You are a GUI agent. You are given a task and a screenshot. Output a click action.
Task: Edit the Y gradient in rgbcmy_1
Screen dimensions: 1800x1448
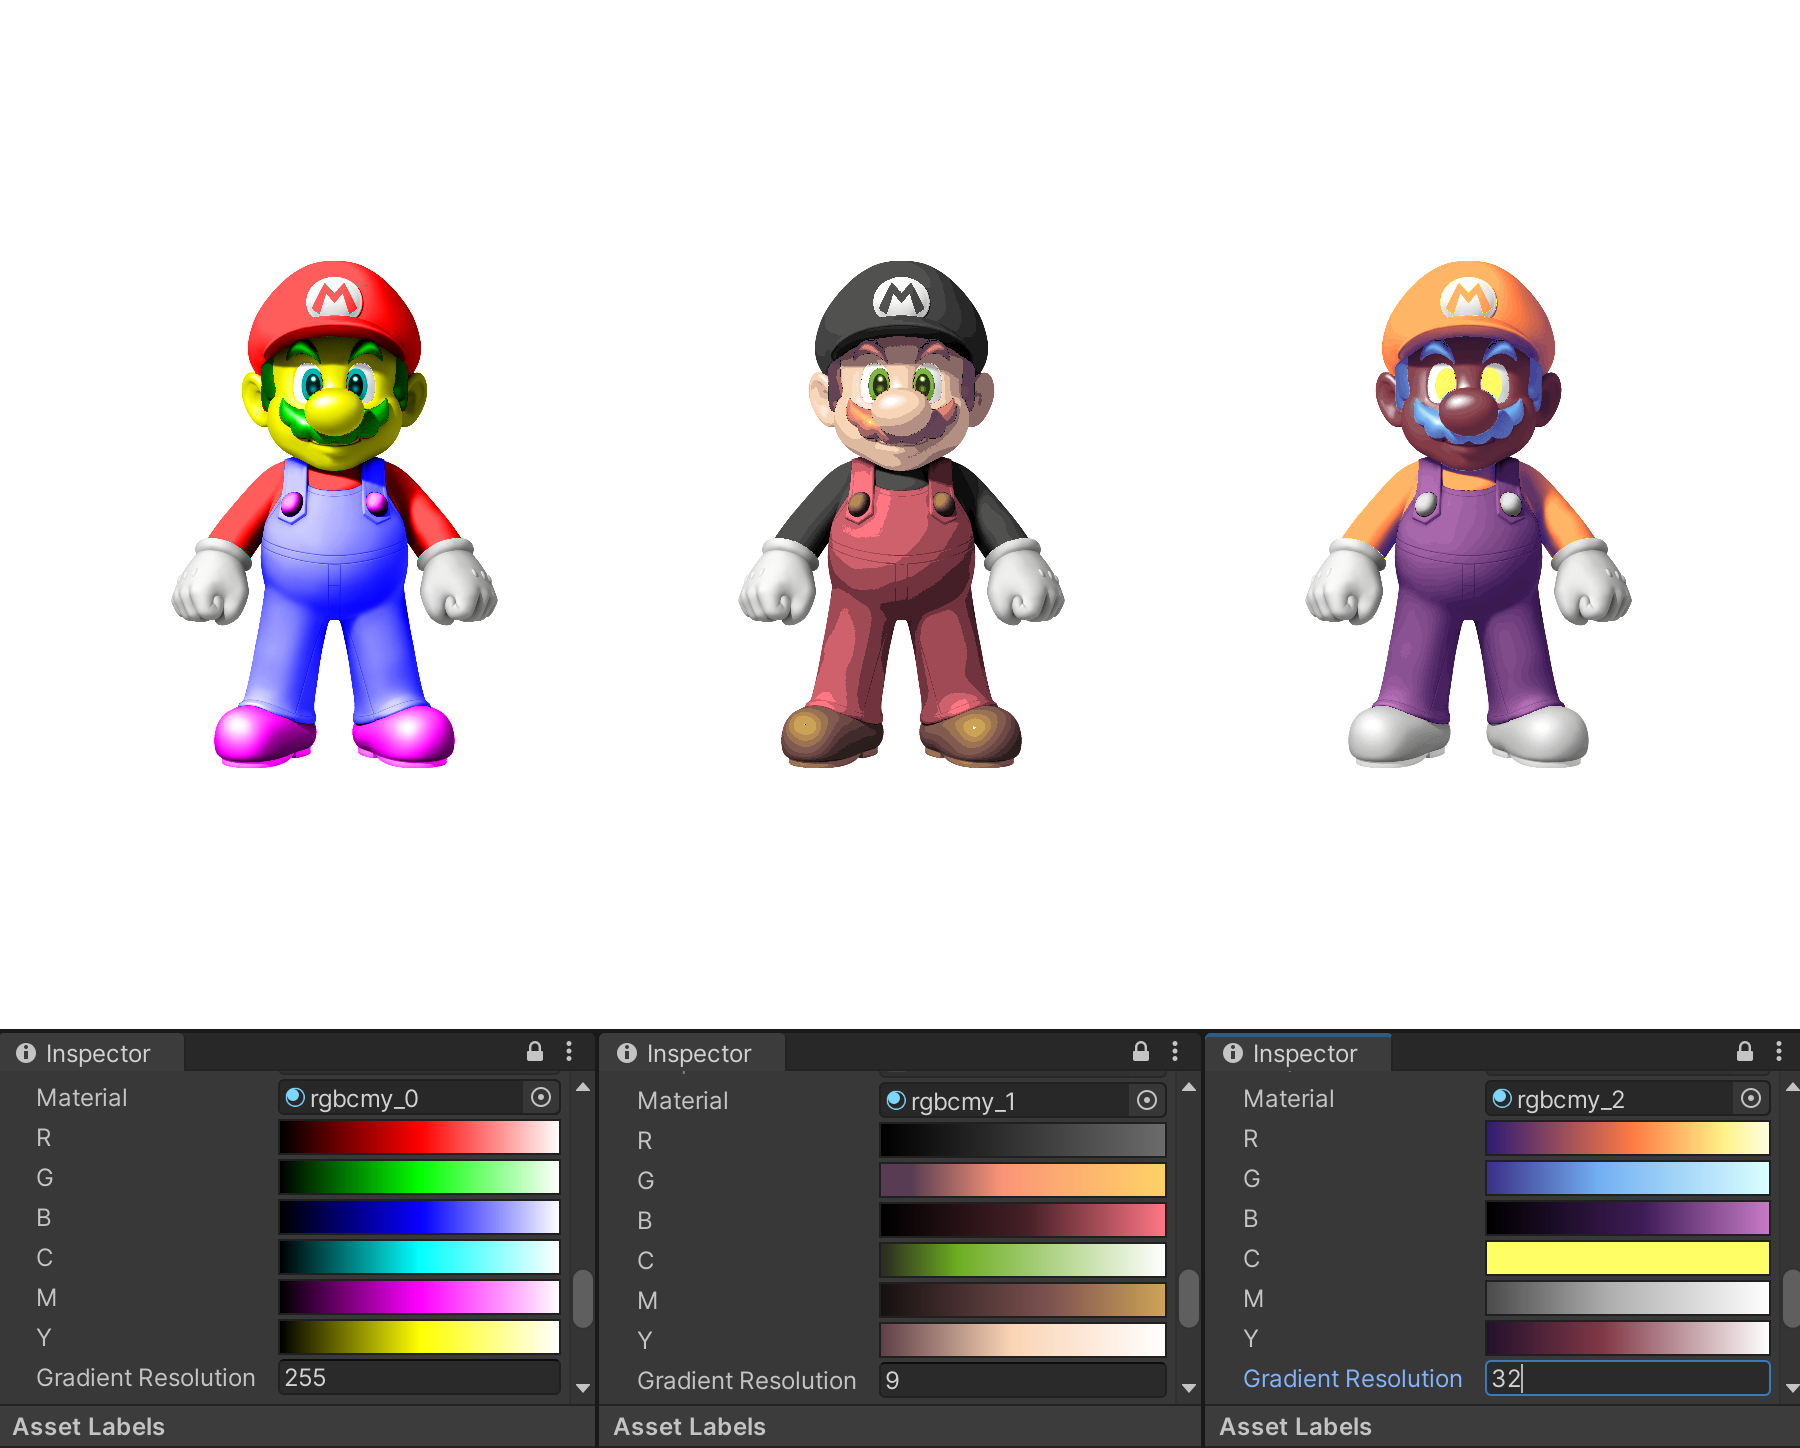pos(1023,1340)
